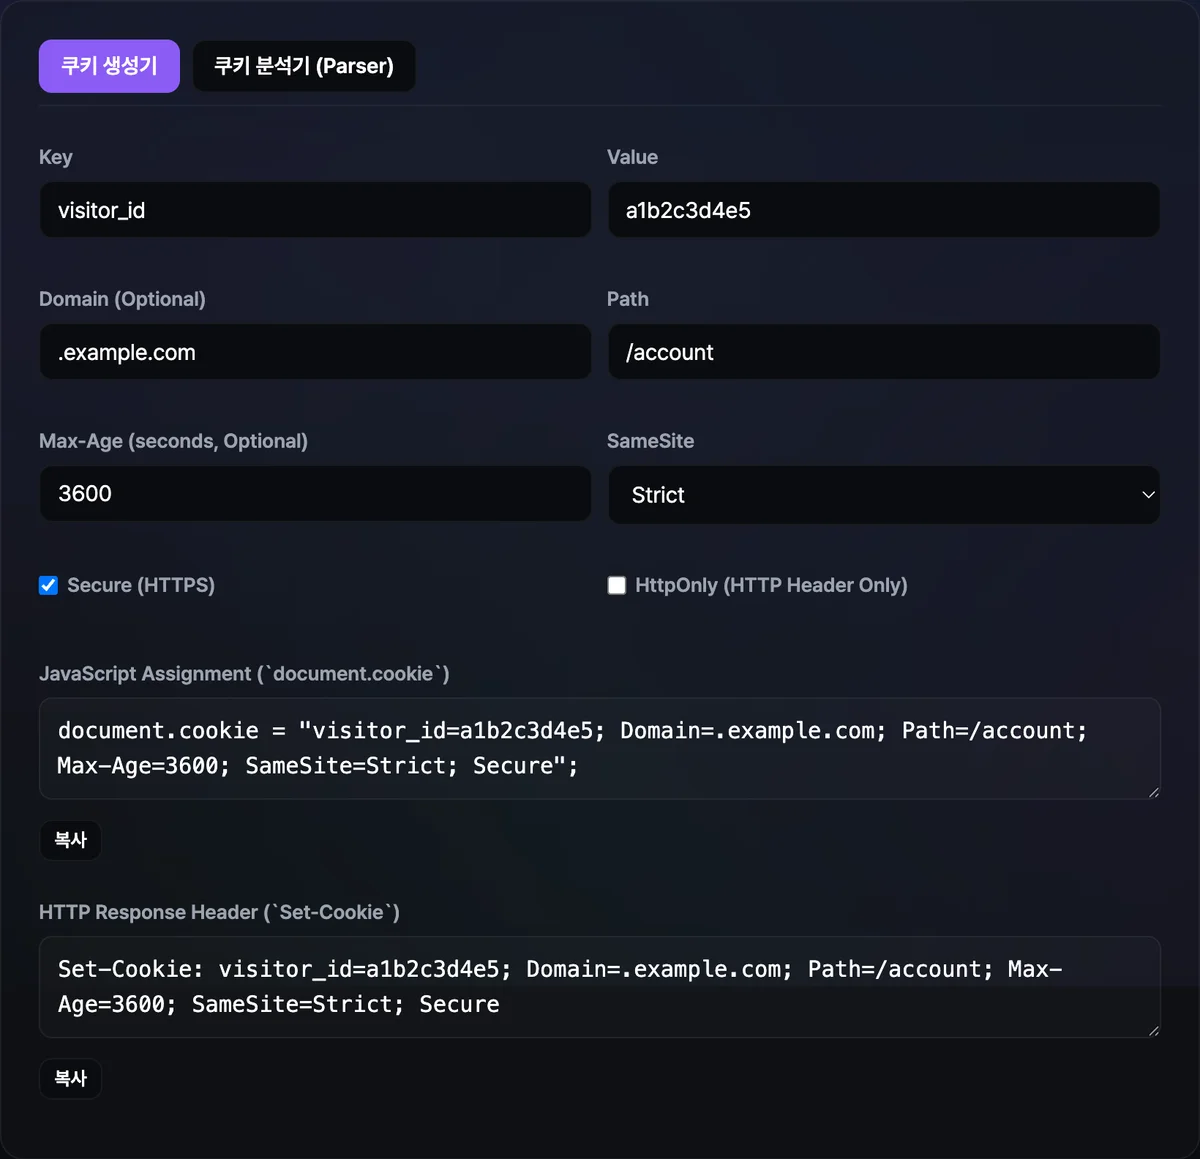Open the 쿠키 분석기 (Parser) tab
This screenshot has height=1159, width=1200.
pyautogui.click(x=304, y=66)
